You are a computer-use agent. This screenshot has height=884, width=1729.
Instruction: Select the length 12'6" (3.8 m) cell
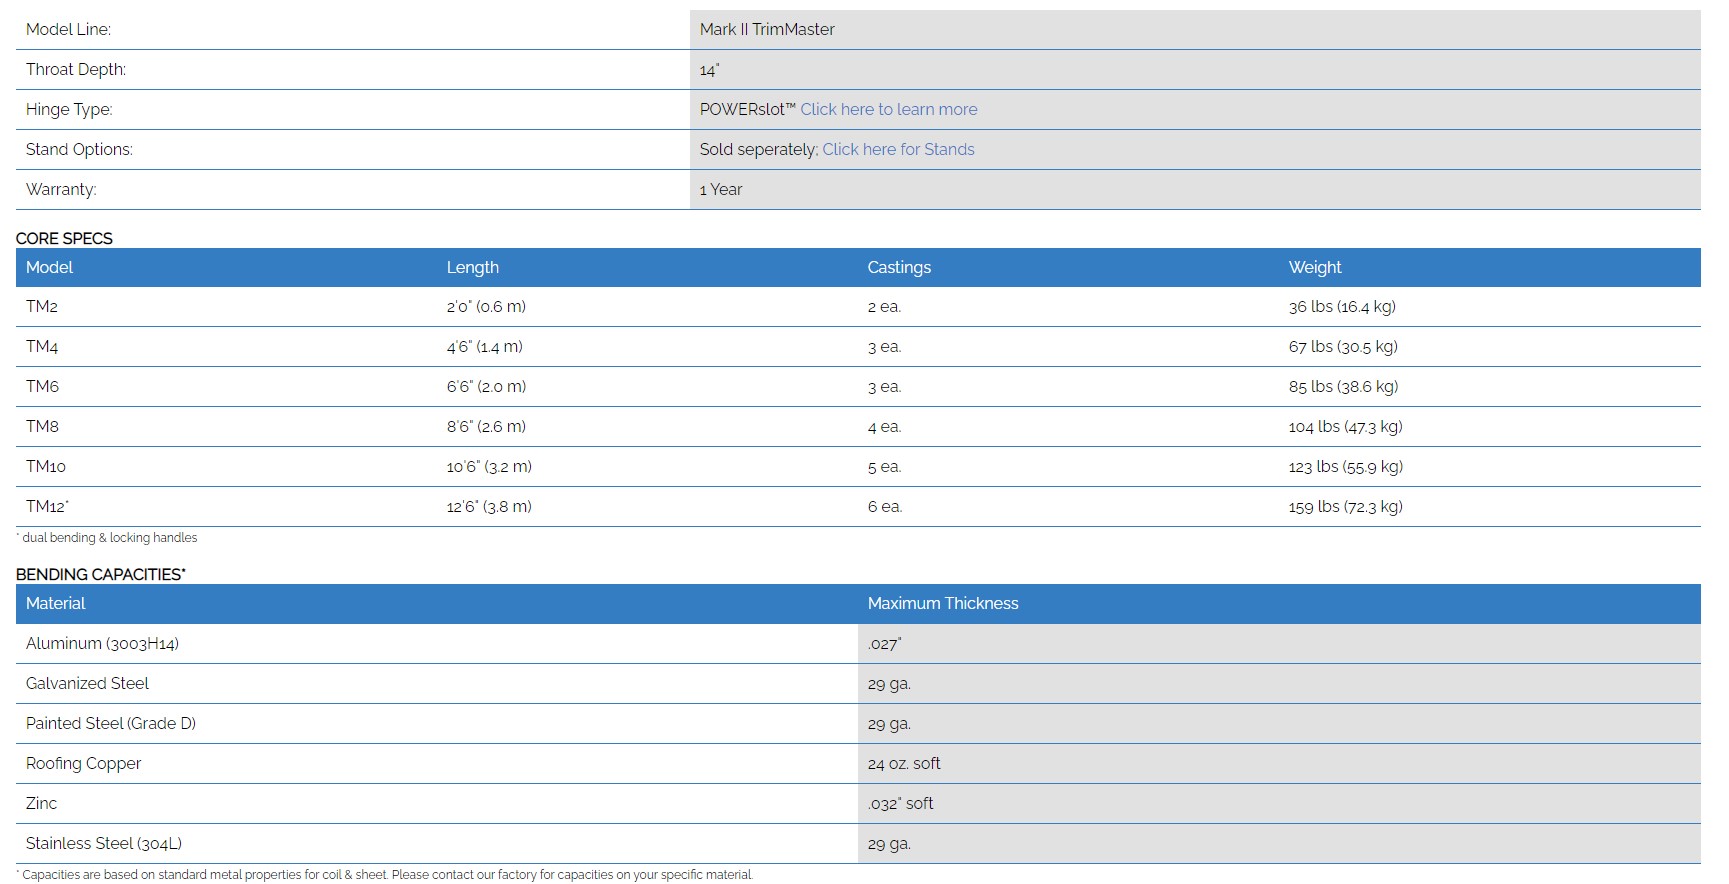[489, 506]
